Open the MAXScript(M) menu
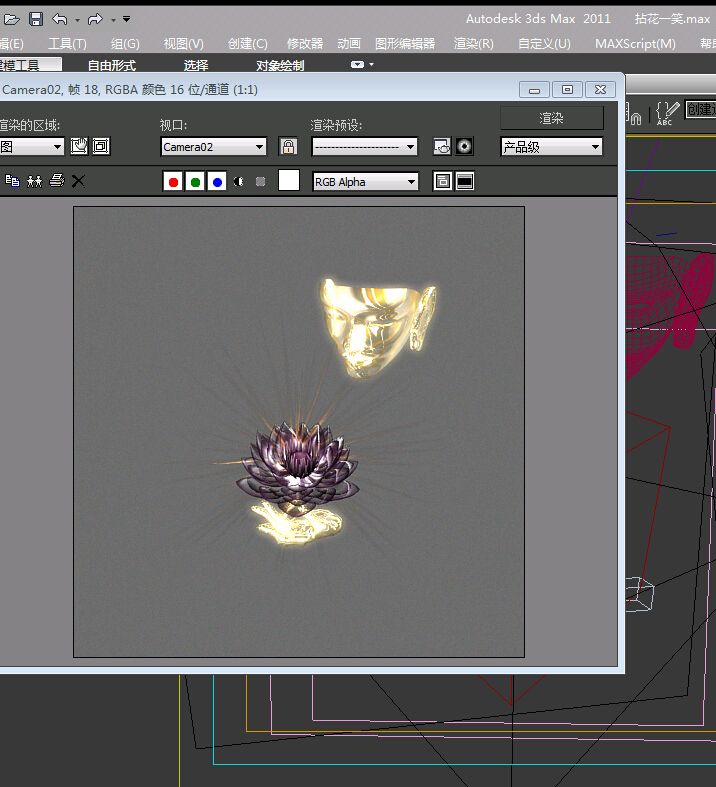 pyautogui.click(x=635, y=44)
